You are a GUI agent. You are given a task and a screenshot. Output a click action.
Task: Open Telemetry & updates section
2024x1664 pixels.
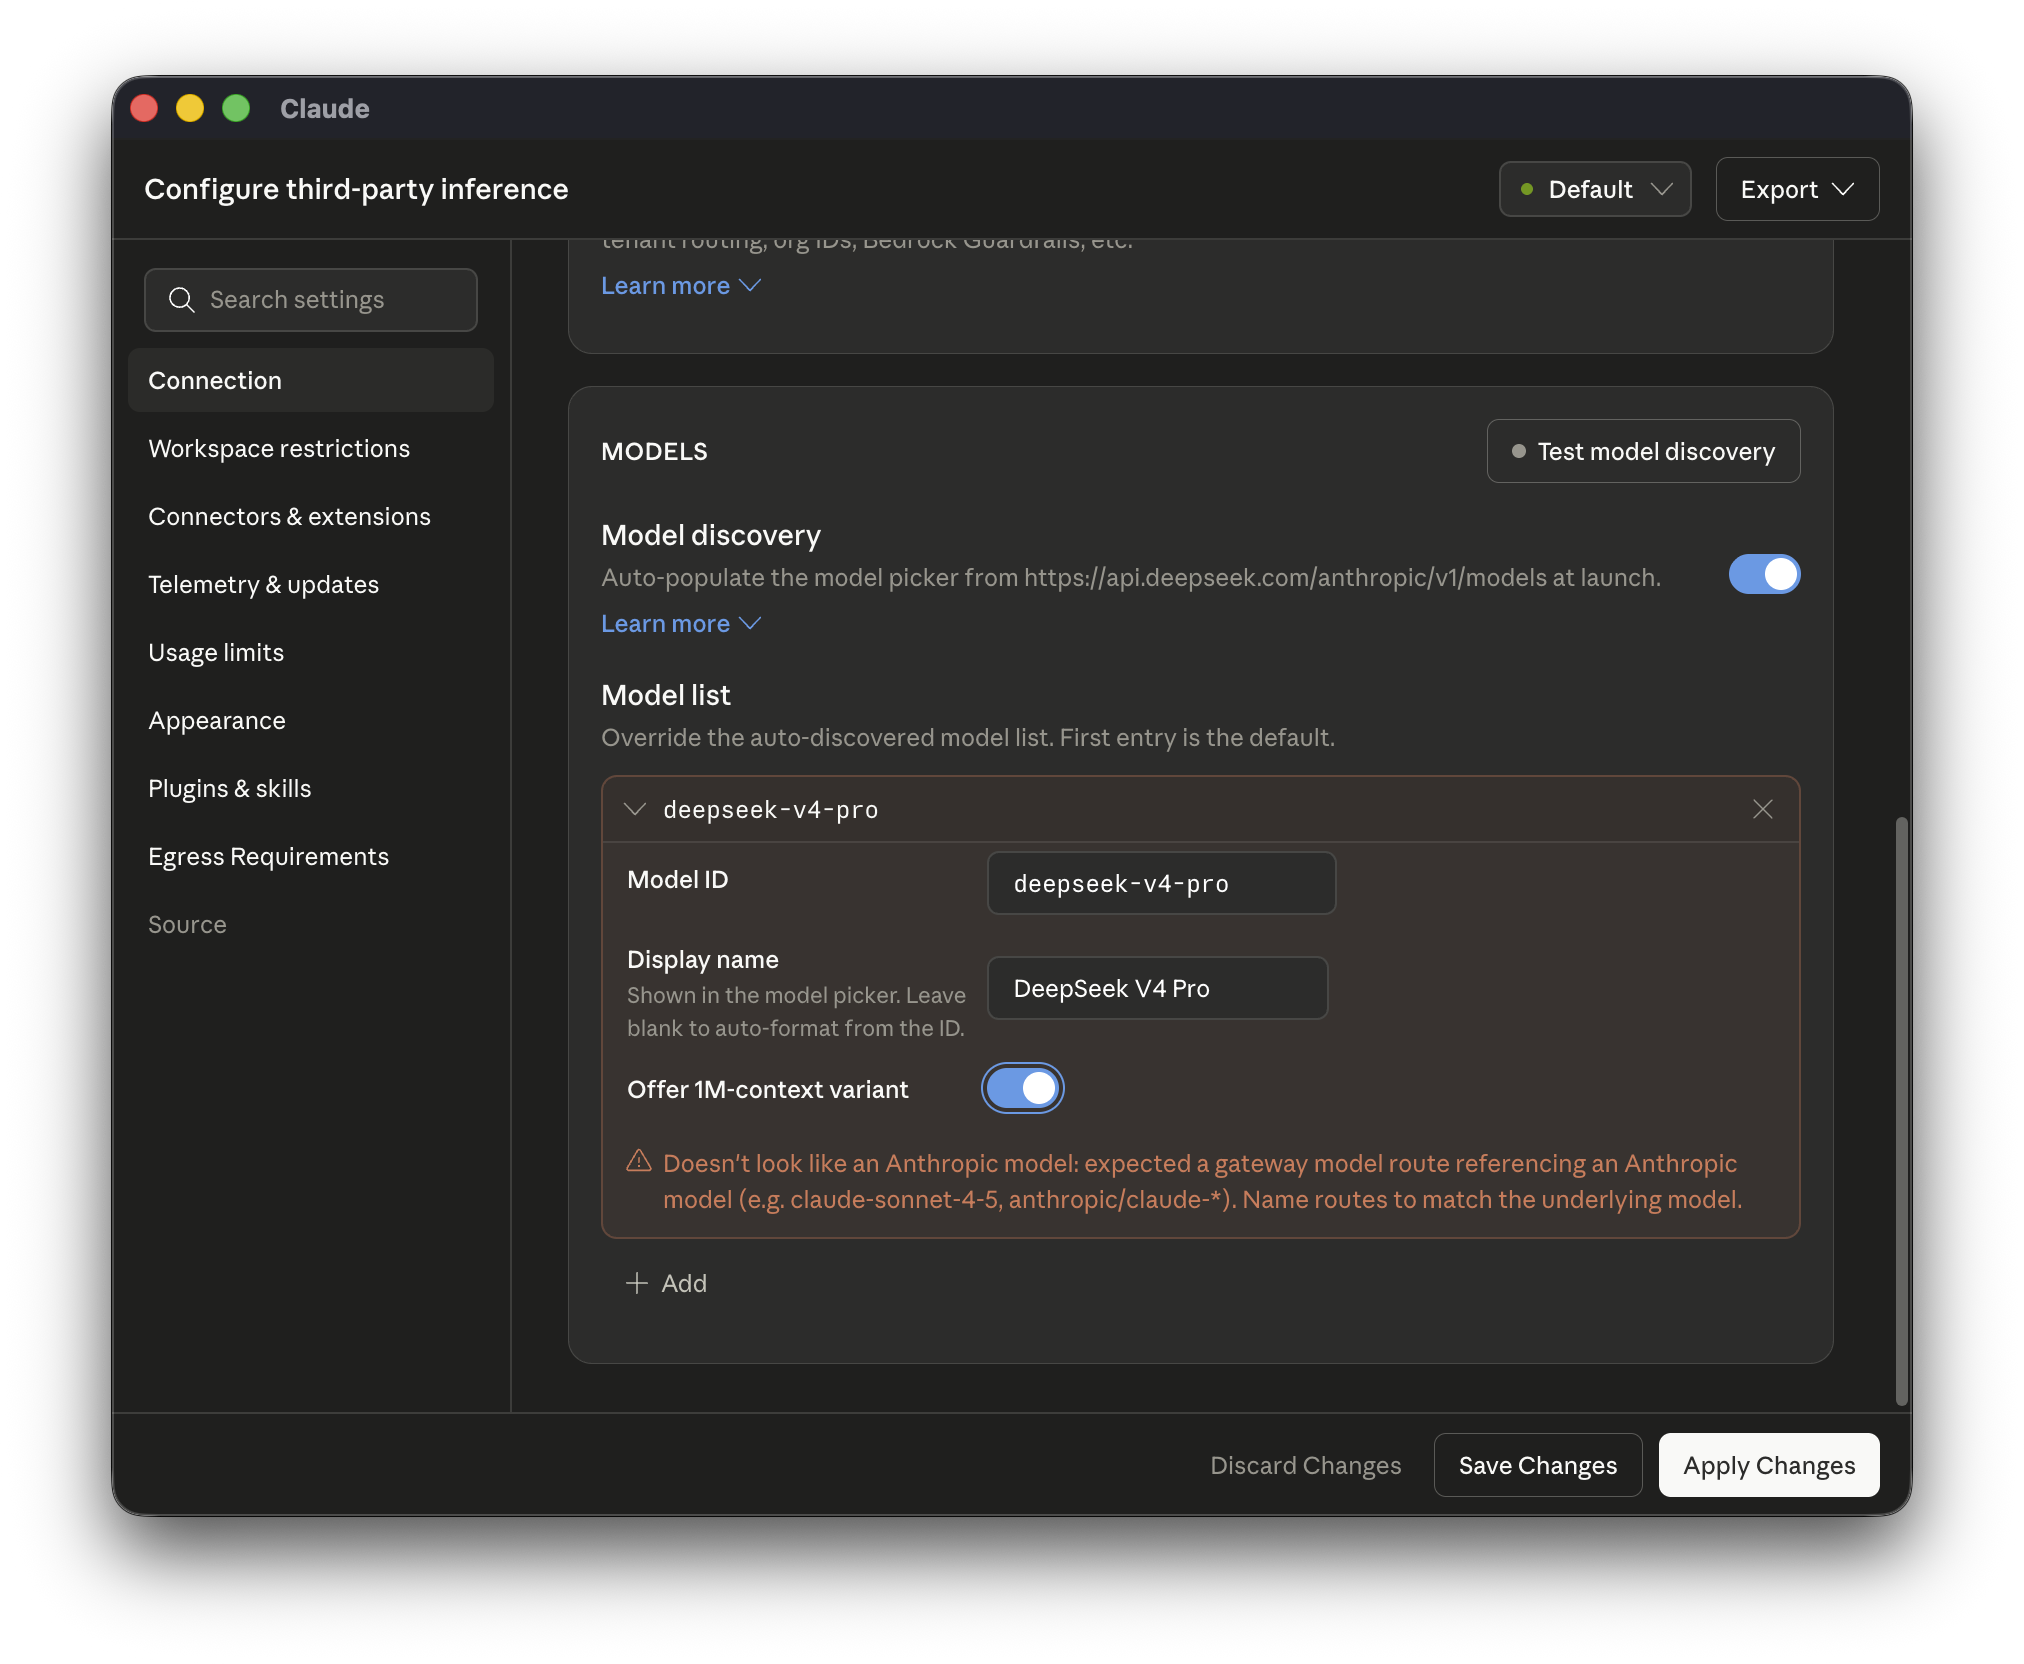311,584
